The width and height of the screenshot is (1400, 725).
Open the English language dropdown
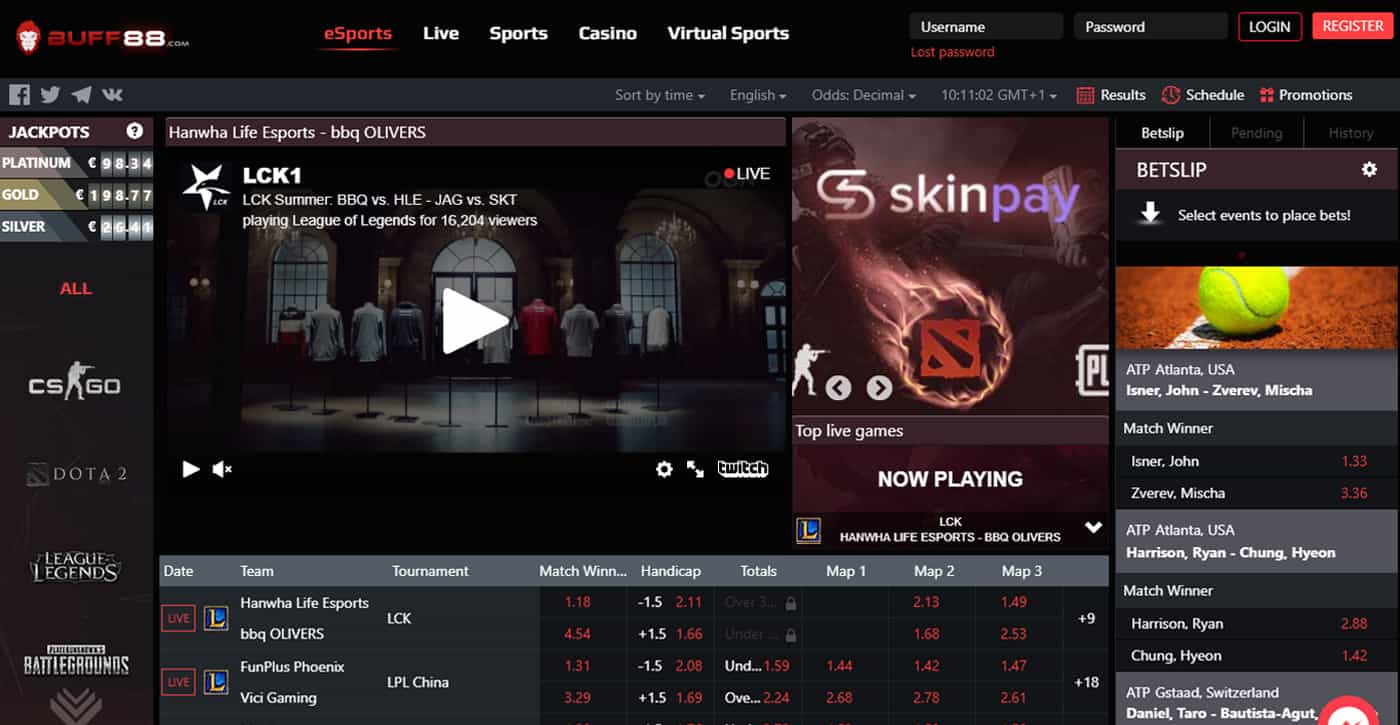coord(758,95)
